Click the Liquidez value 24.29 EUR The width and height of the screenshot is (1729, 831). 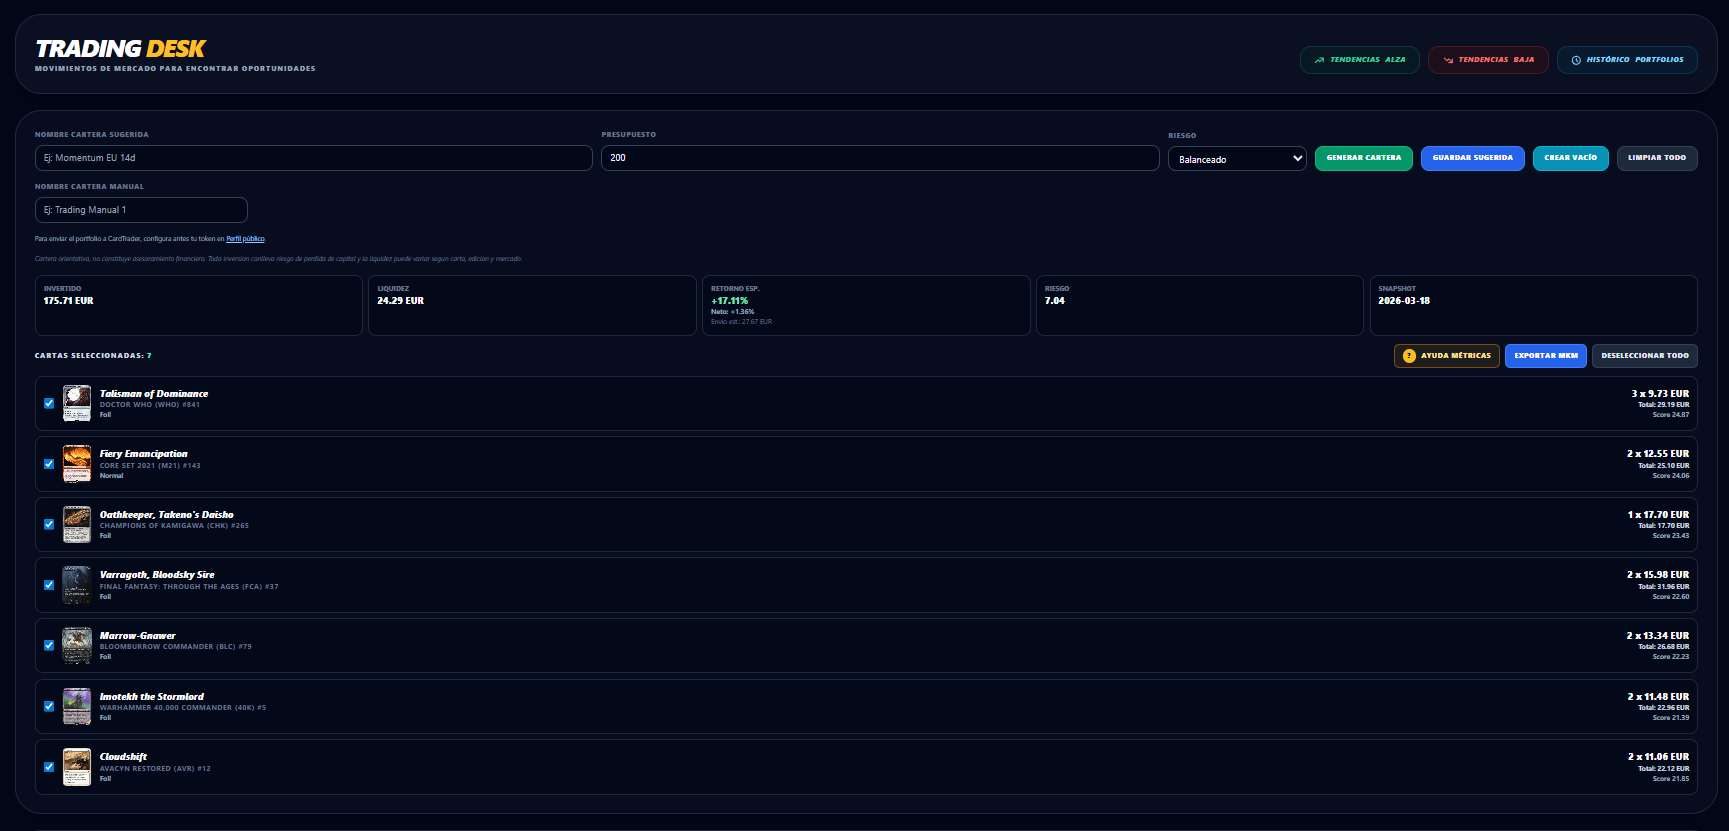[x=400, y=301]
